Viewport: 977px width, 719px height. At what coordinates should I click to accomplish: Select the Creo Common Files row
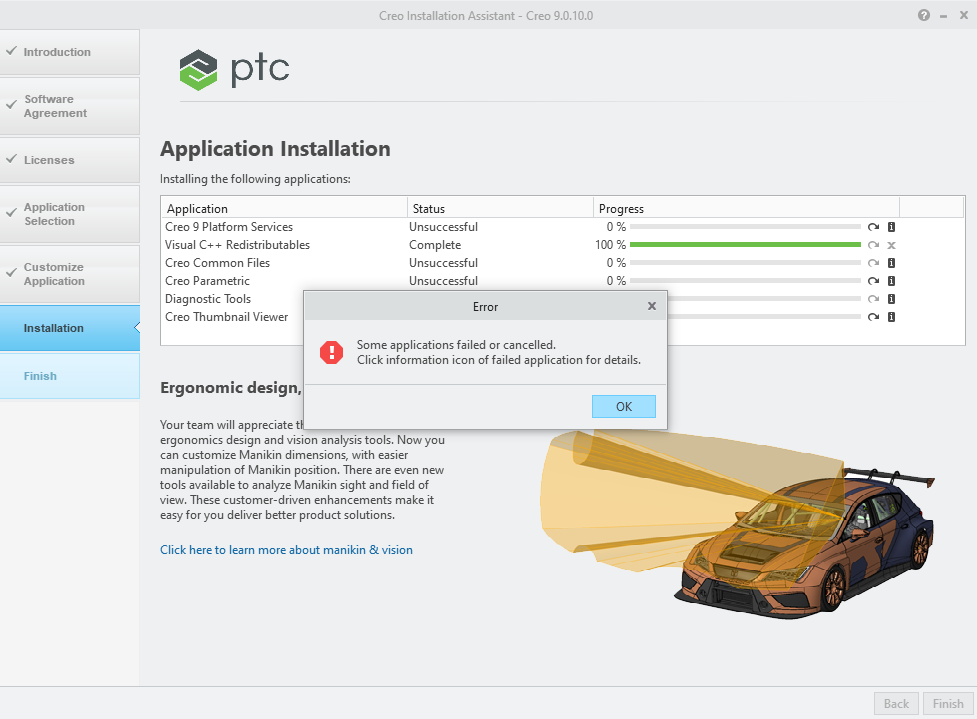(x=563, y=263)
